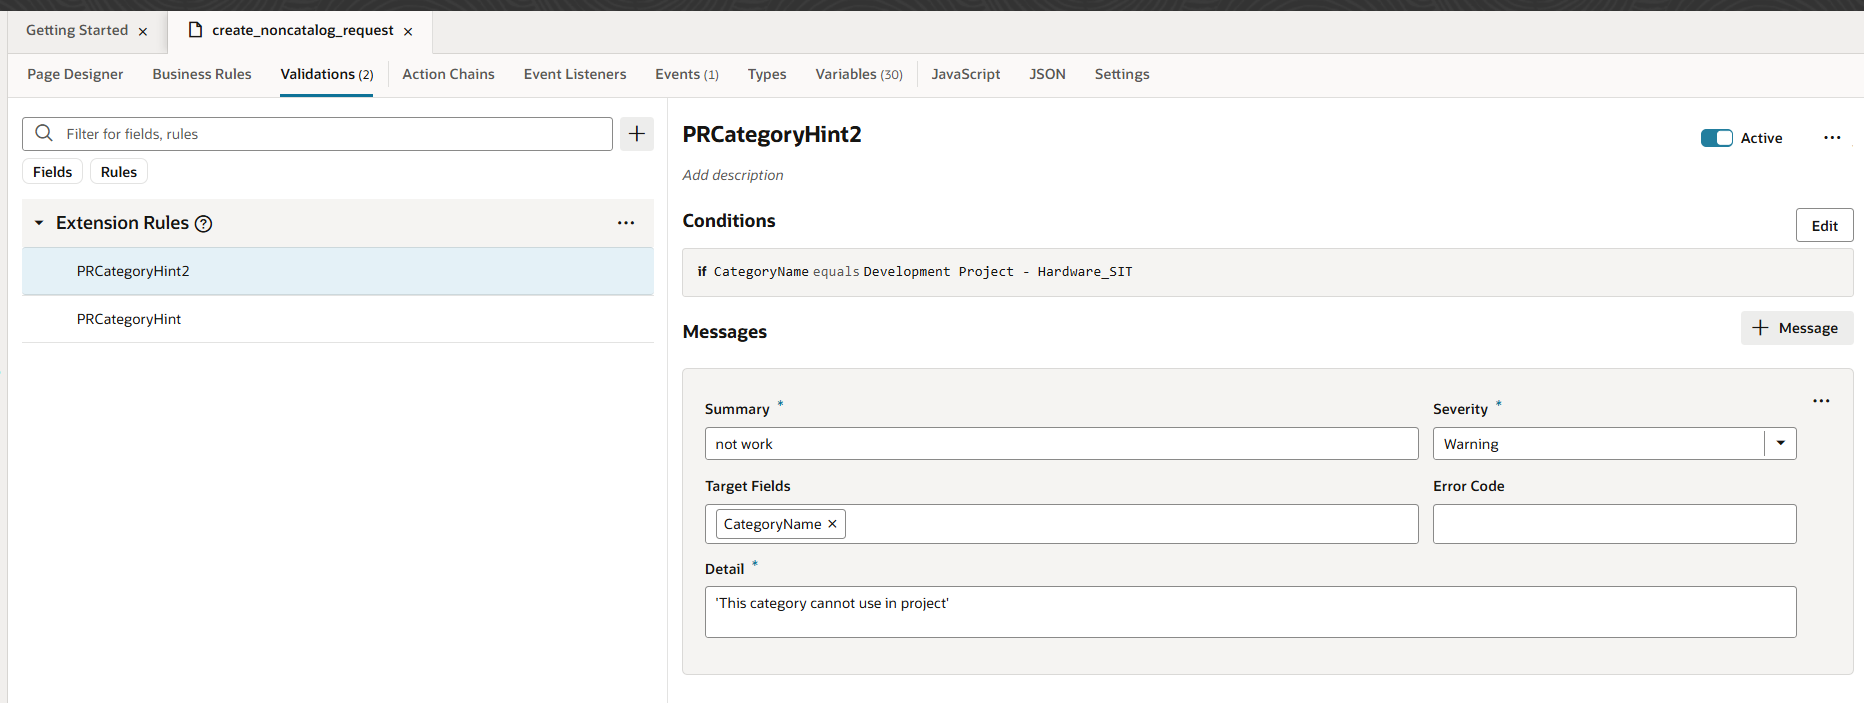Viewport: 1864px width, 703px height.
Task: Click the Rules filter button
Action: click(x=119, y=172)
